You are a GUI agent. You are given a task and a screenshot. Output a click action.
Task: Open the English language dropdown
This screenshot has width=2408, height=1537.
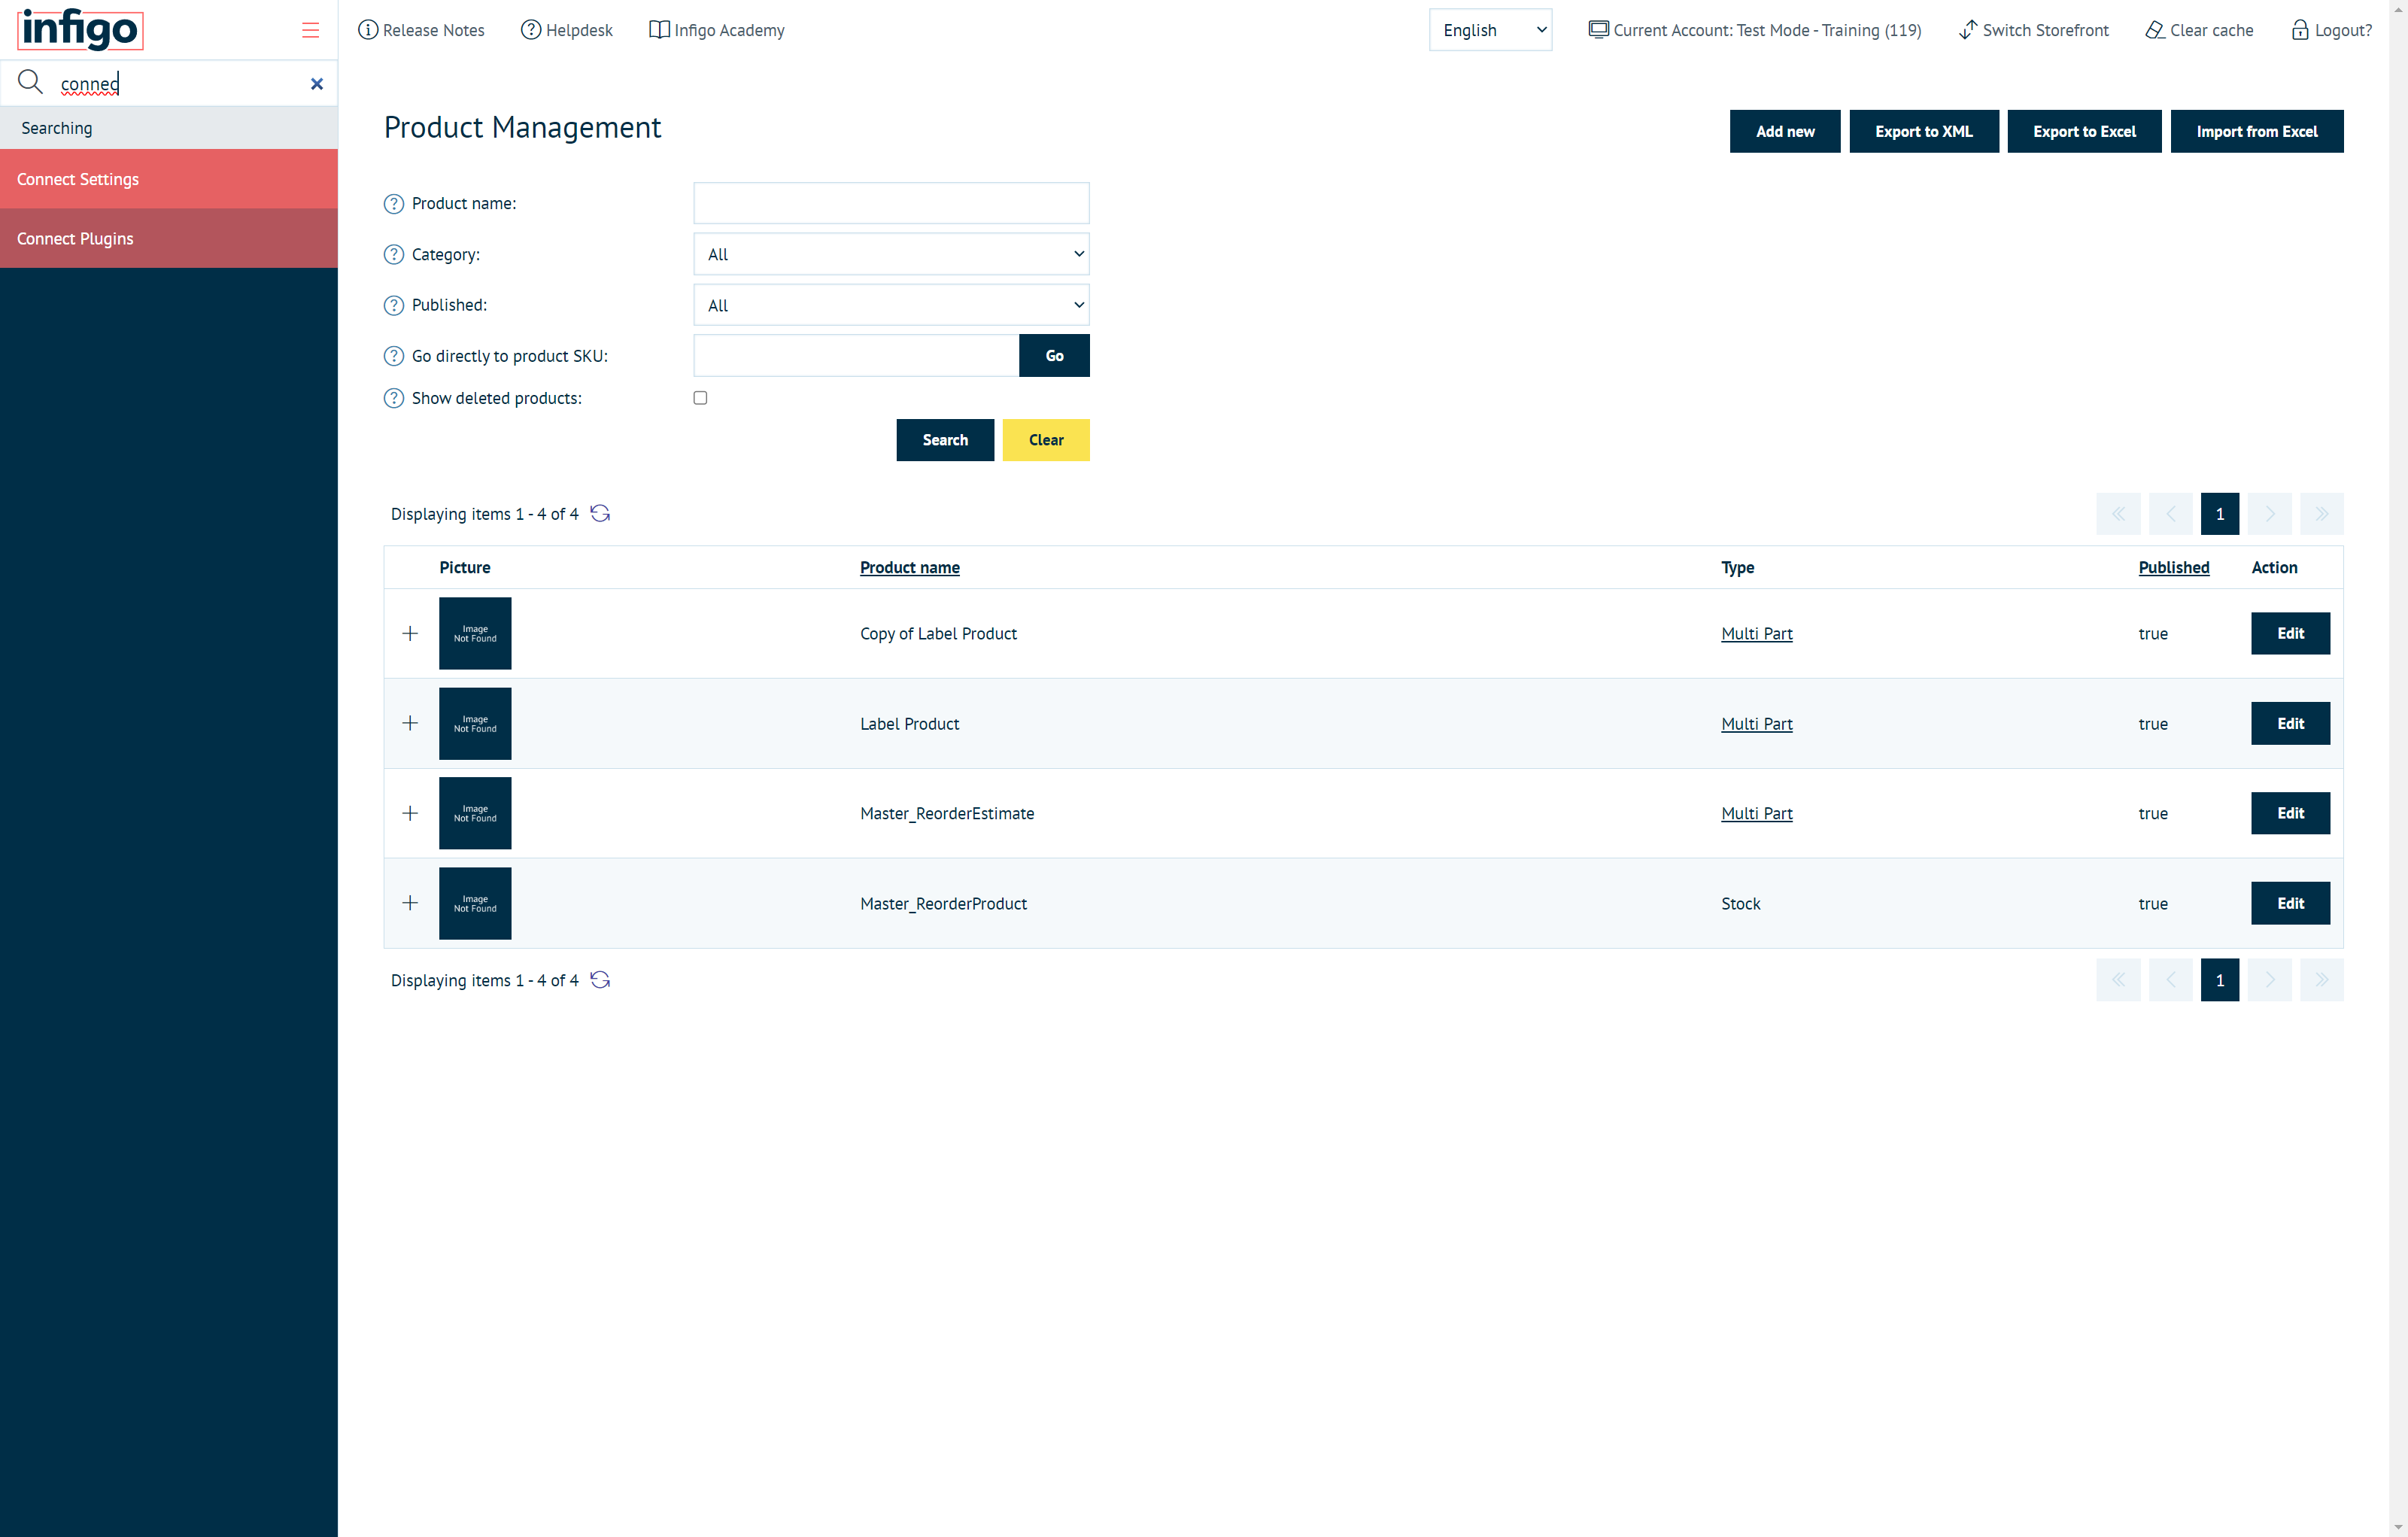pos(1490,30)
